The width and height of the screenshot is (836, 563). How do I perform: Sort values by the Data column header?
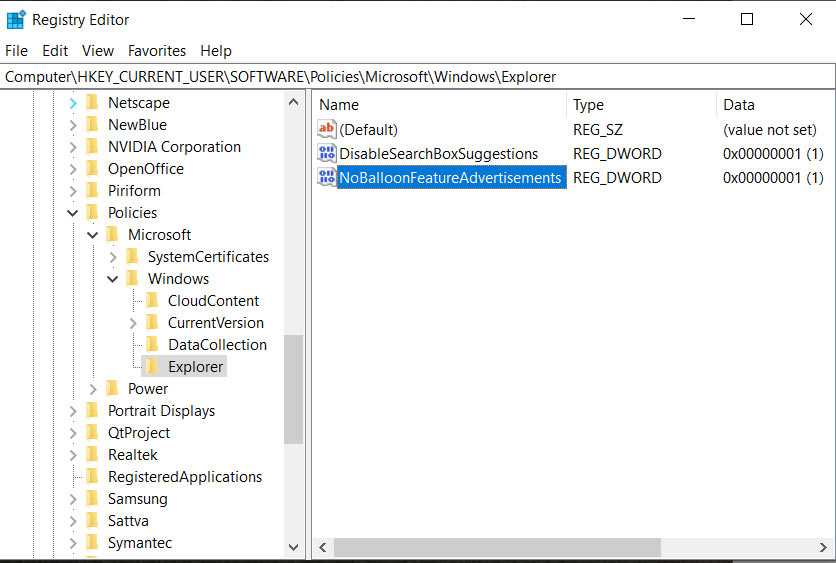click(x=776, y=104)
